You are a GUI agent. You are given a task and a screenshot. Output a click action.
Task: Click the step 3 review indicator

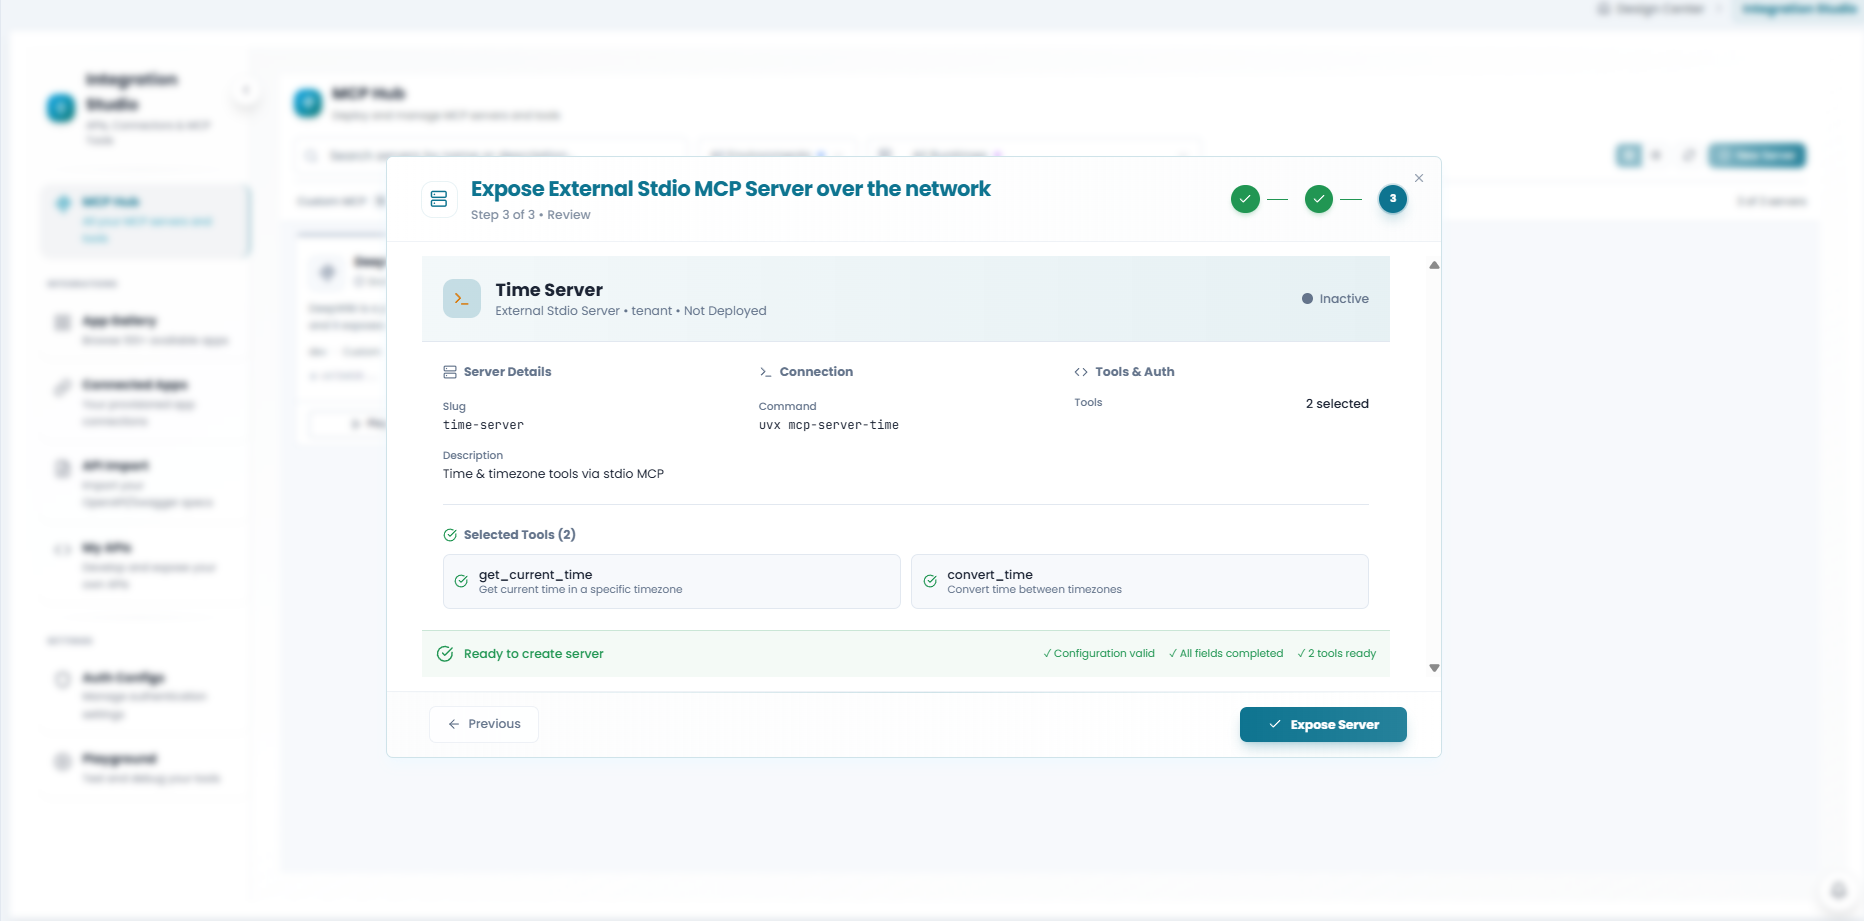tap(1393, 199)
